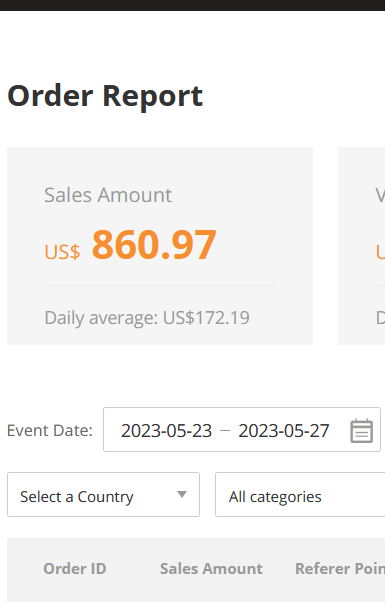Click the dash between the two dates
Image resolution: width=385 pixels, height=614 pixels.
225,431
